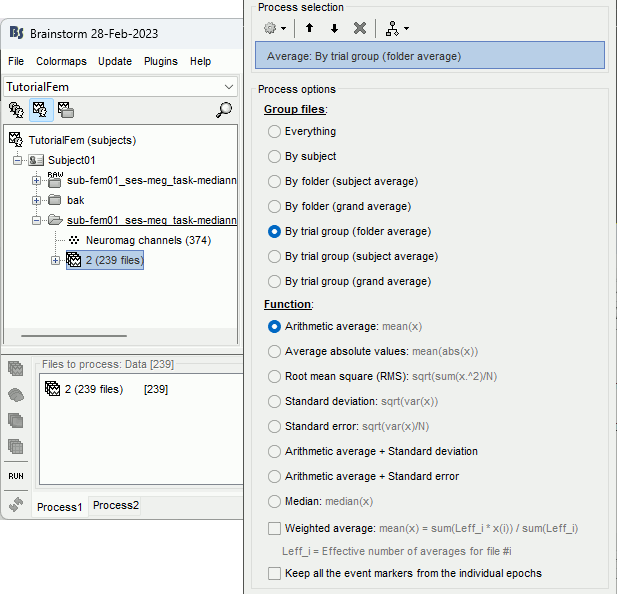The height and width of the screenshot is (594, 617).
Task: Select the 'By subject' radio option
Action: [x=275, y=156]
